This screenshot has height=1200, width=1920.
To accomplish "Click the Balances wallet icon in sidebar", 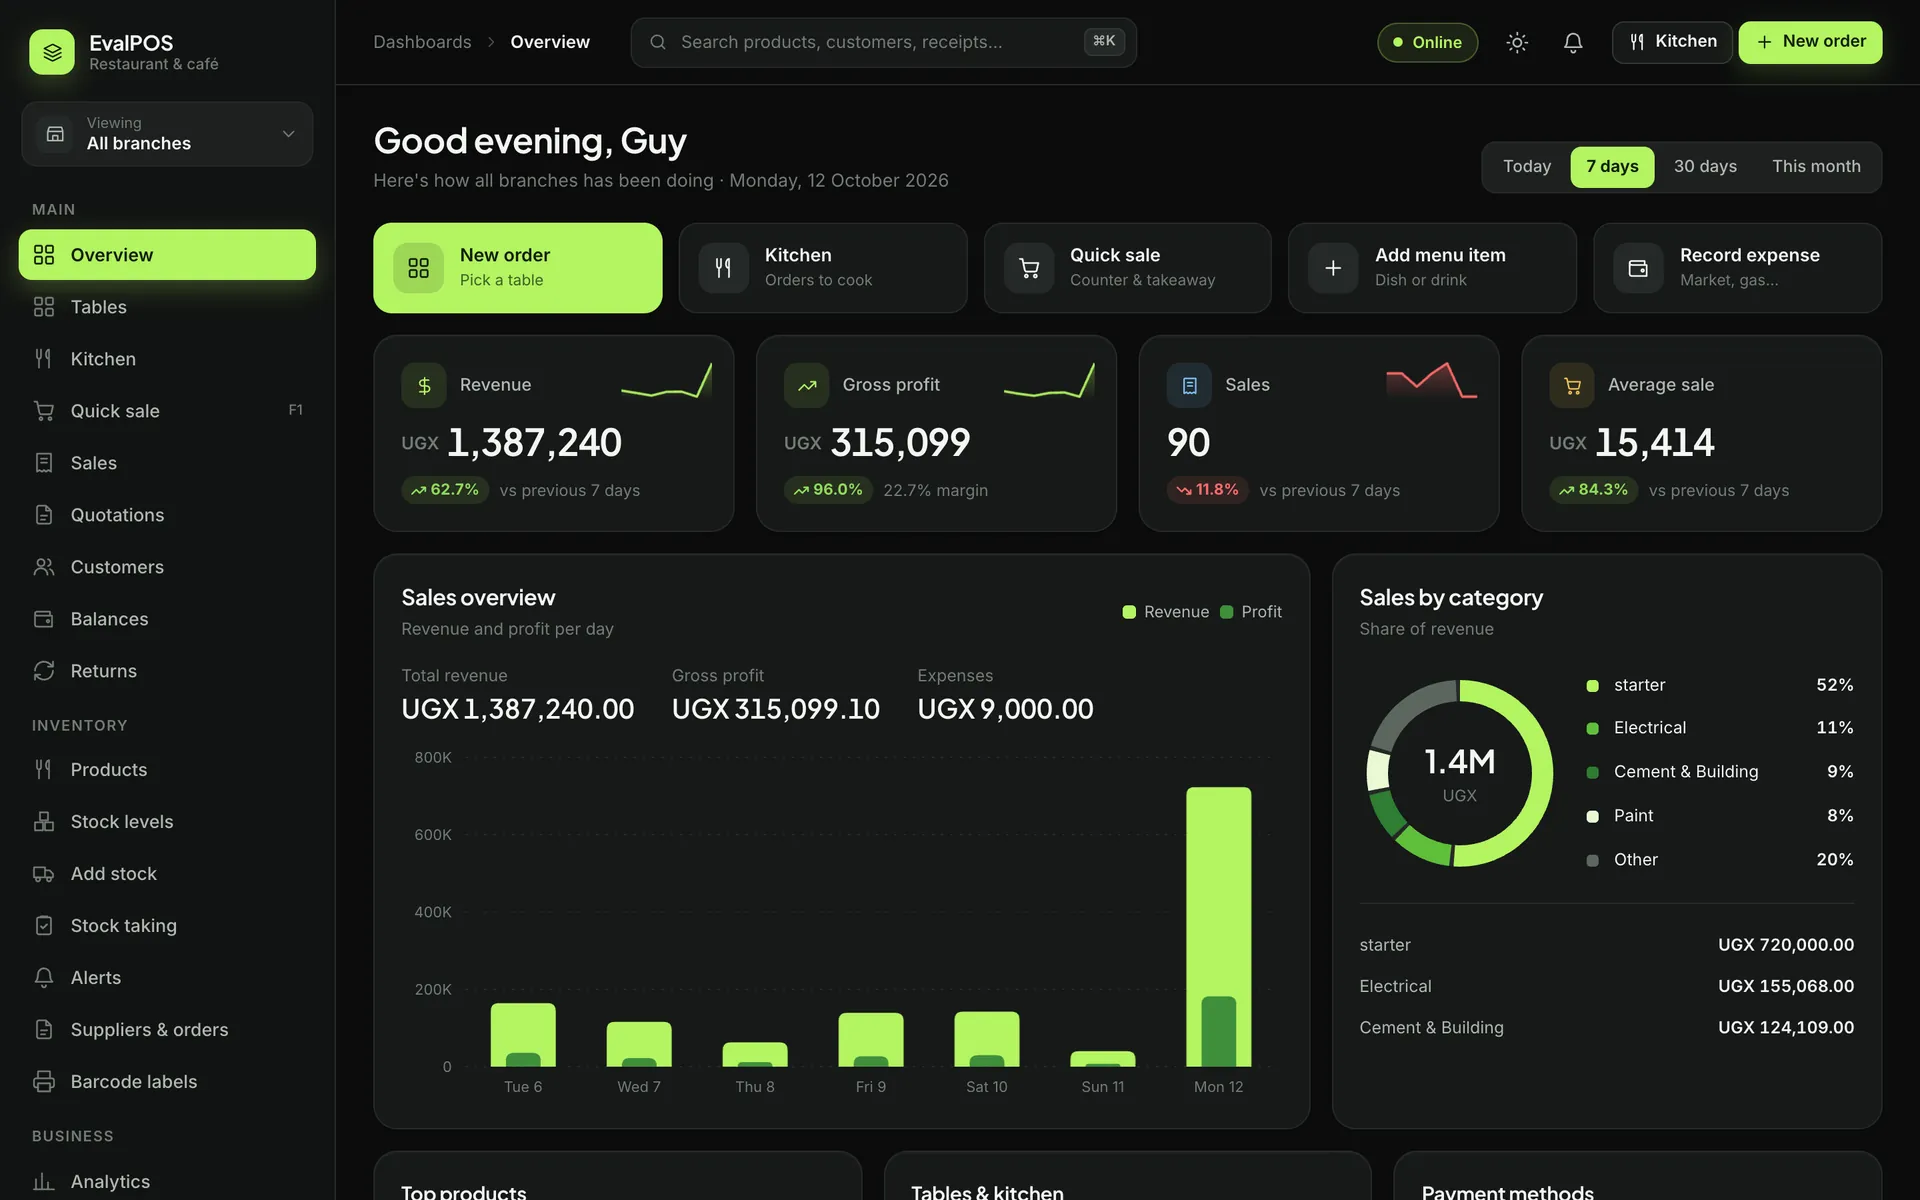I will tap(44, 619).
